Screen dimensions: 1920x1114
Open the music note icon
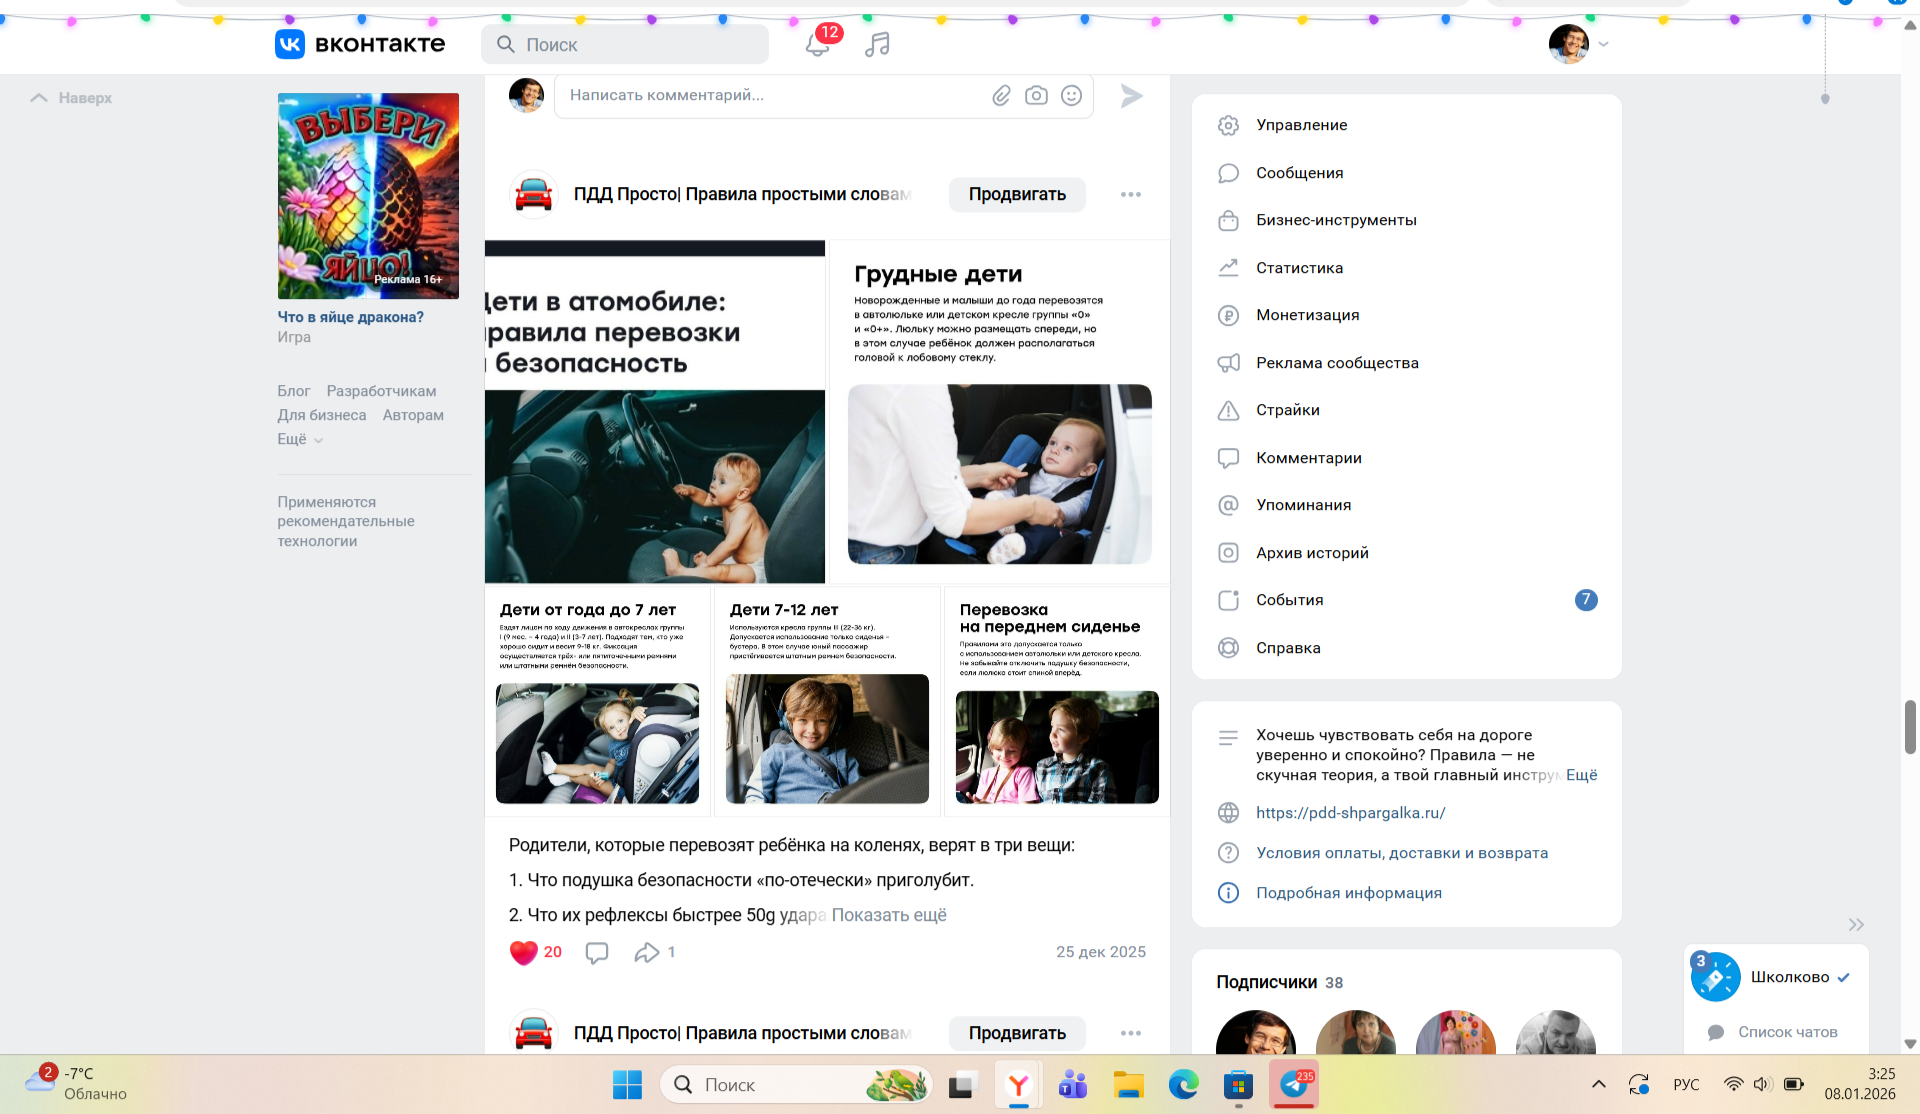[x=877, y=45]
